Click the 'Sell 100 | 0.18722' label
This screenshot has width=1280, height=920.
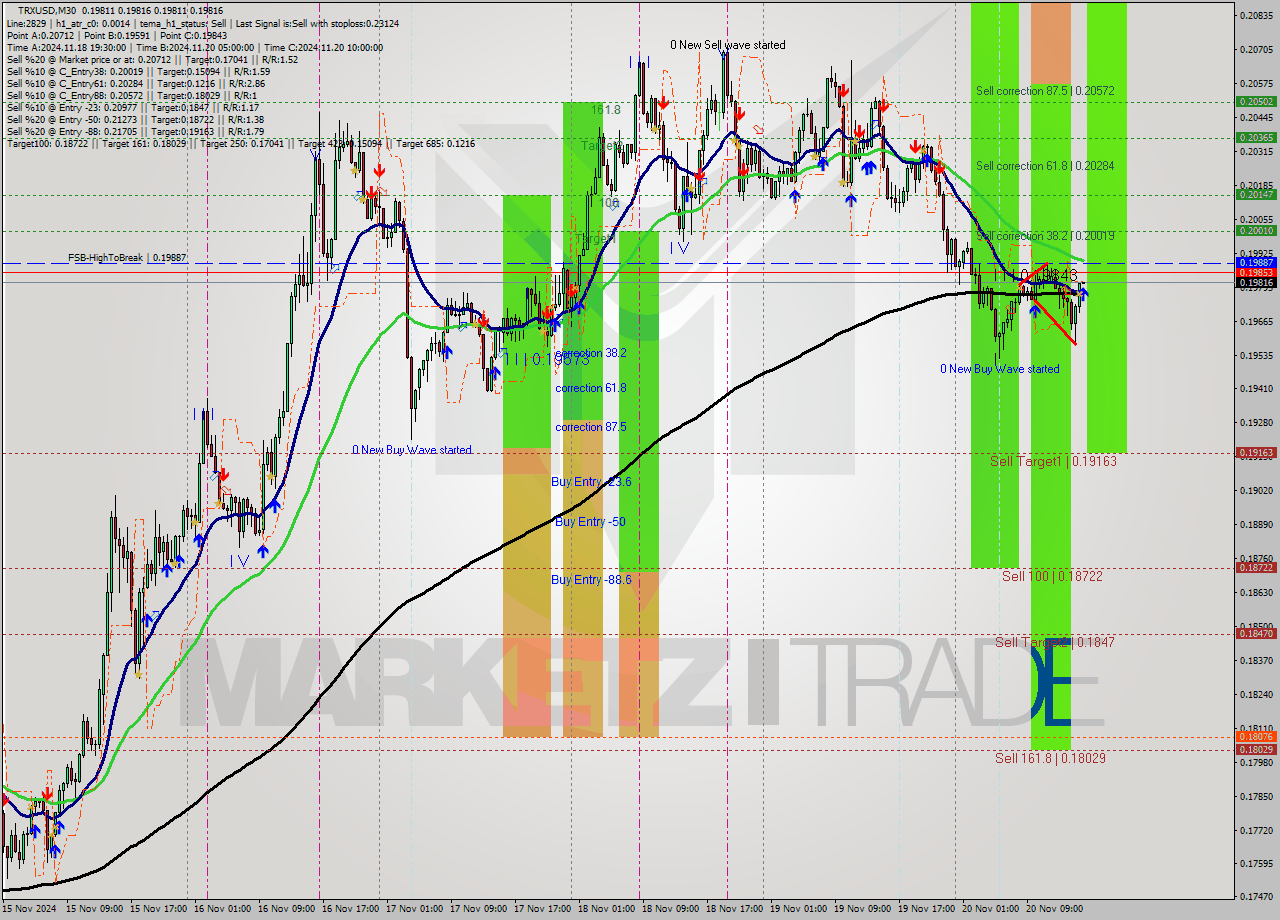pos(1052,576)
